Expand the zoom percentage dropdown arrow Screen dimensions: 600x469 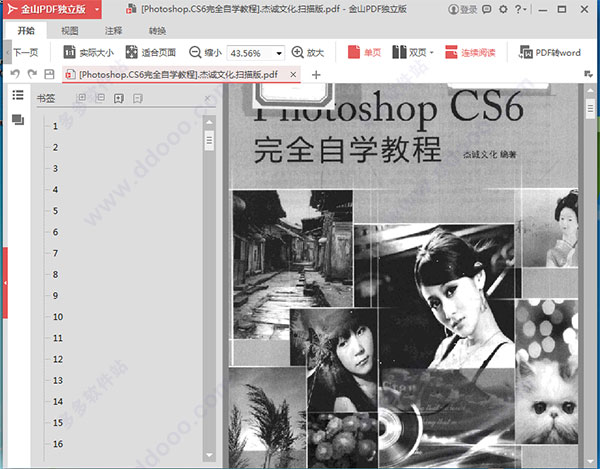tap(279, 53)
